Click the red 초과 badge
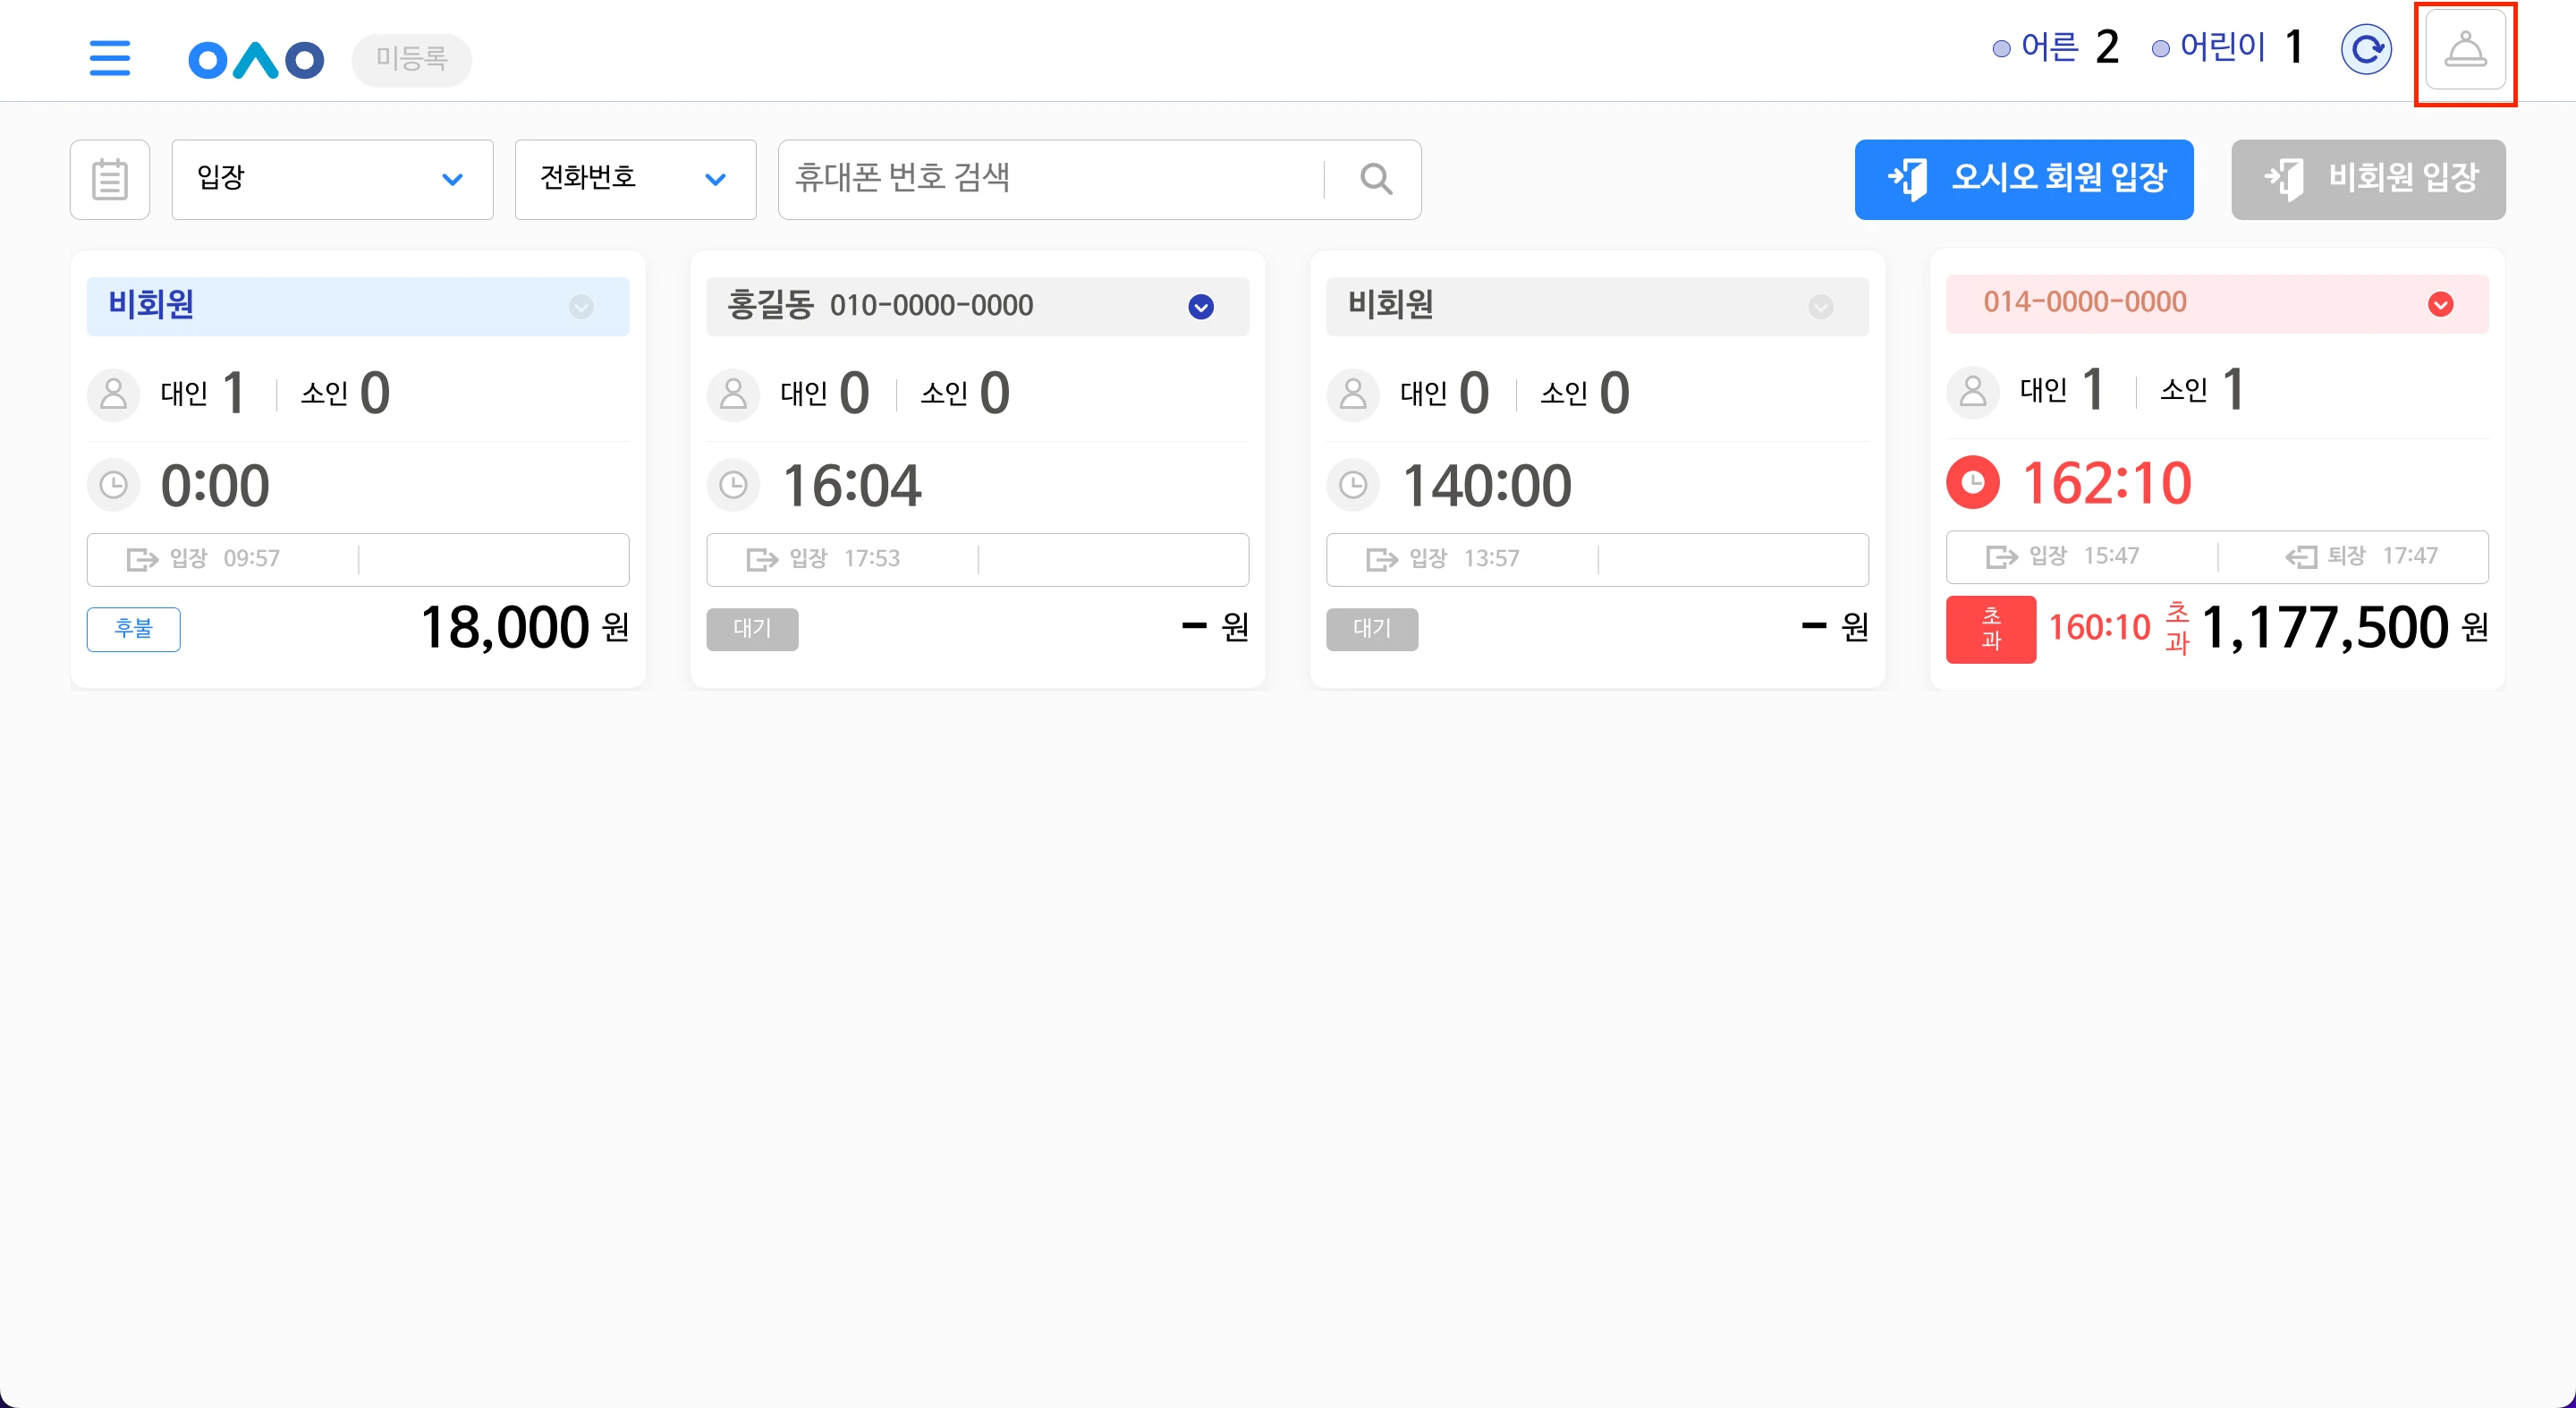 [x=1991, y=629]
